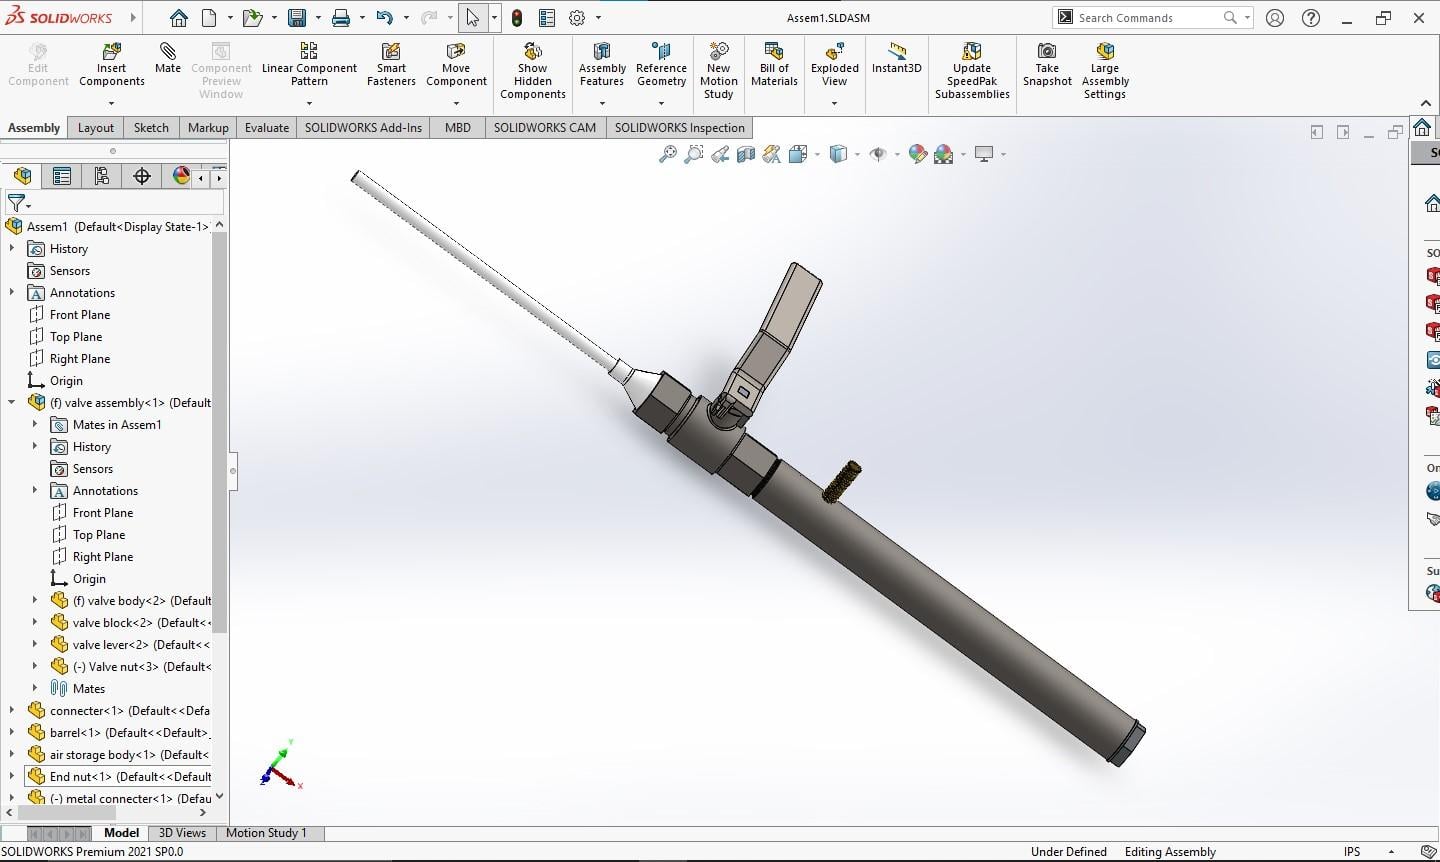
Task: Click the IPS unit system in status bar
Action: (x=1352, y=852)
